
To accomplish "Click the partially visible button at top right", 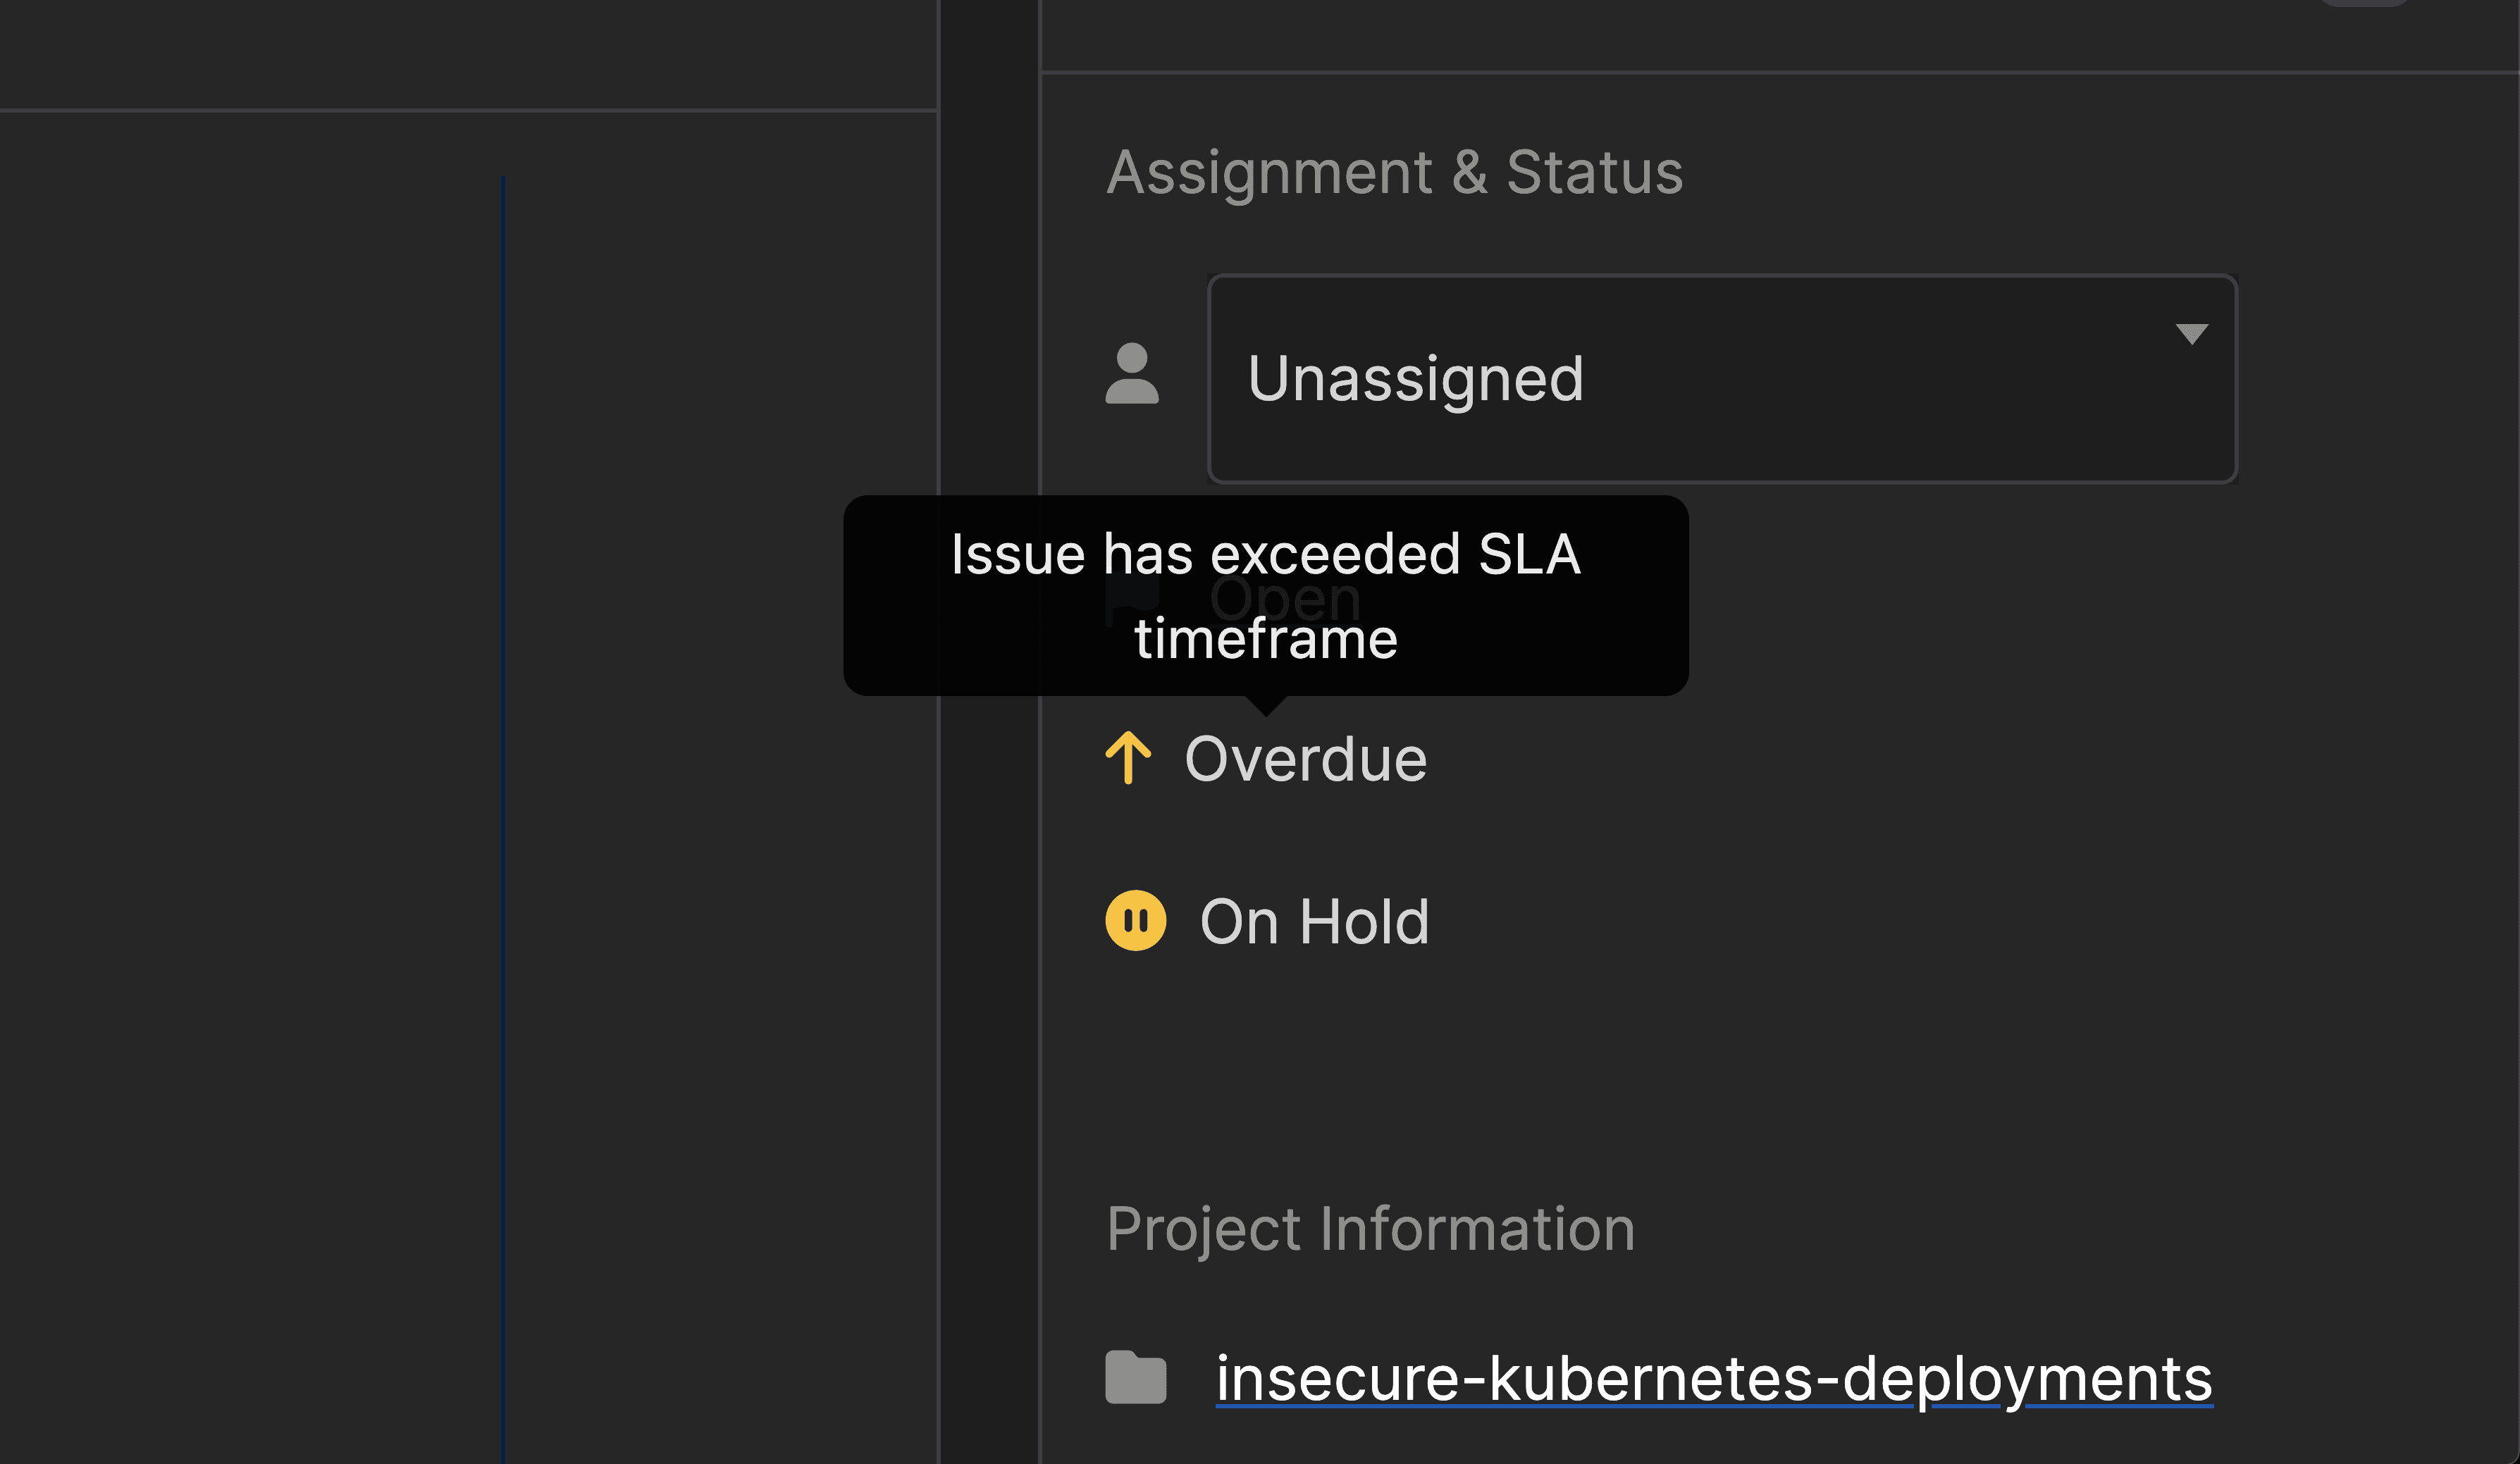I will [x=2365, y=3].
